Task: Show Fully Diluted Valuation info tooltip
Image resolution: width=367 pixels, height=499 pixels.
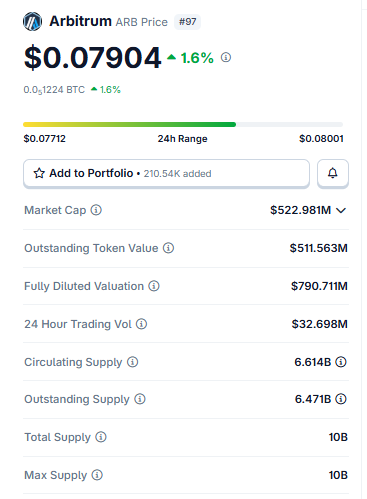Action: 154,286
